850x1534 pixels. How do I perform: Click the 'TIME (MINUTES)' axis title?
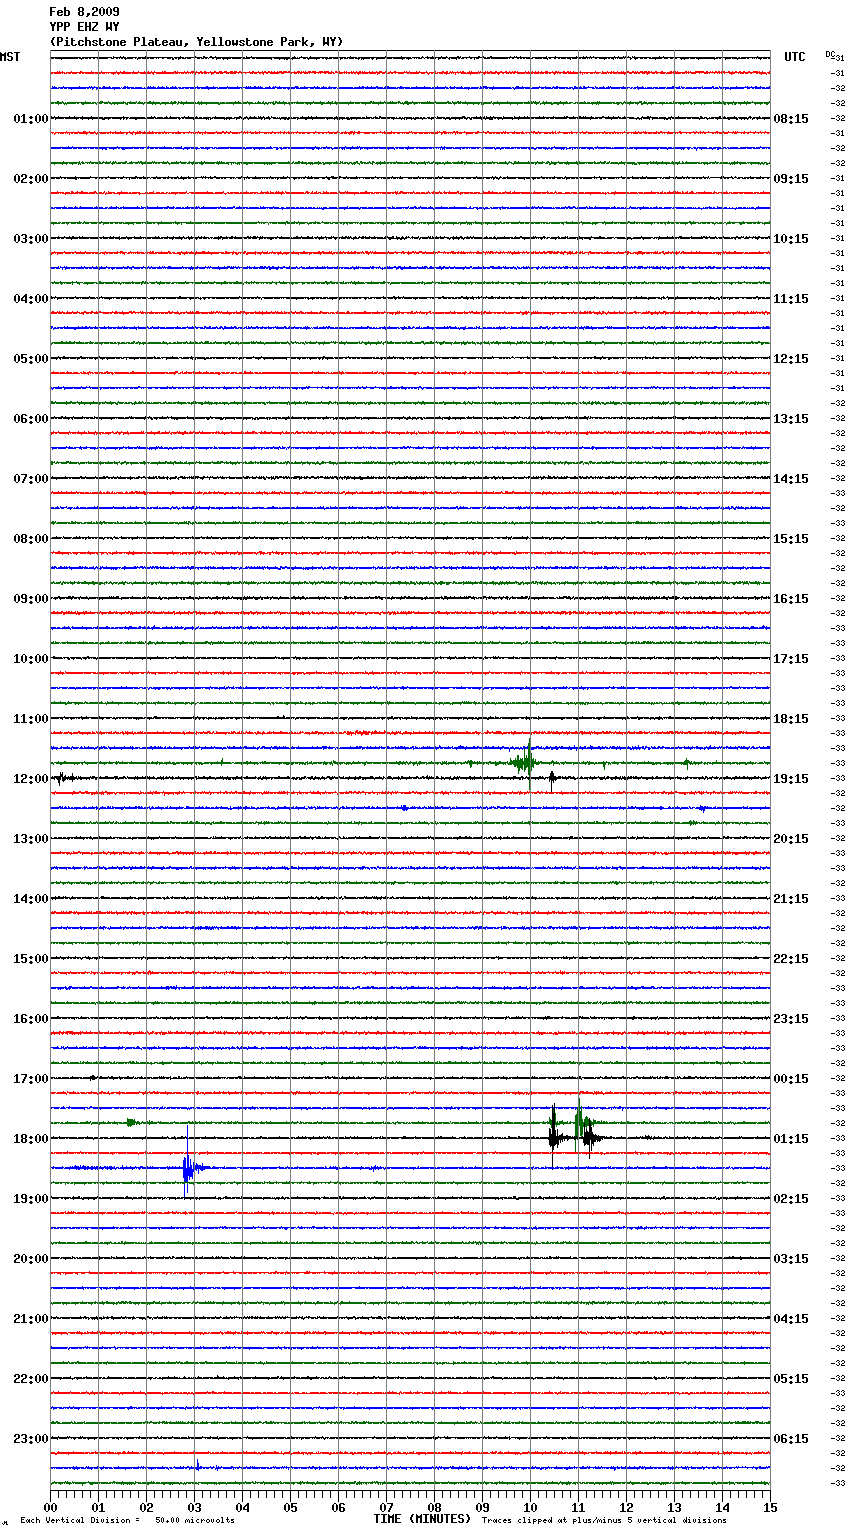click(x=422, y=1519)
